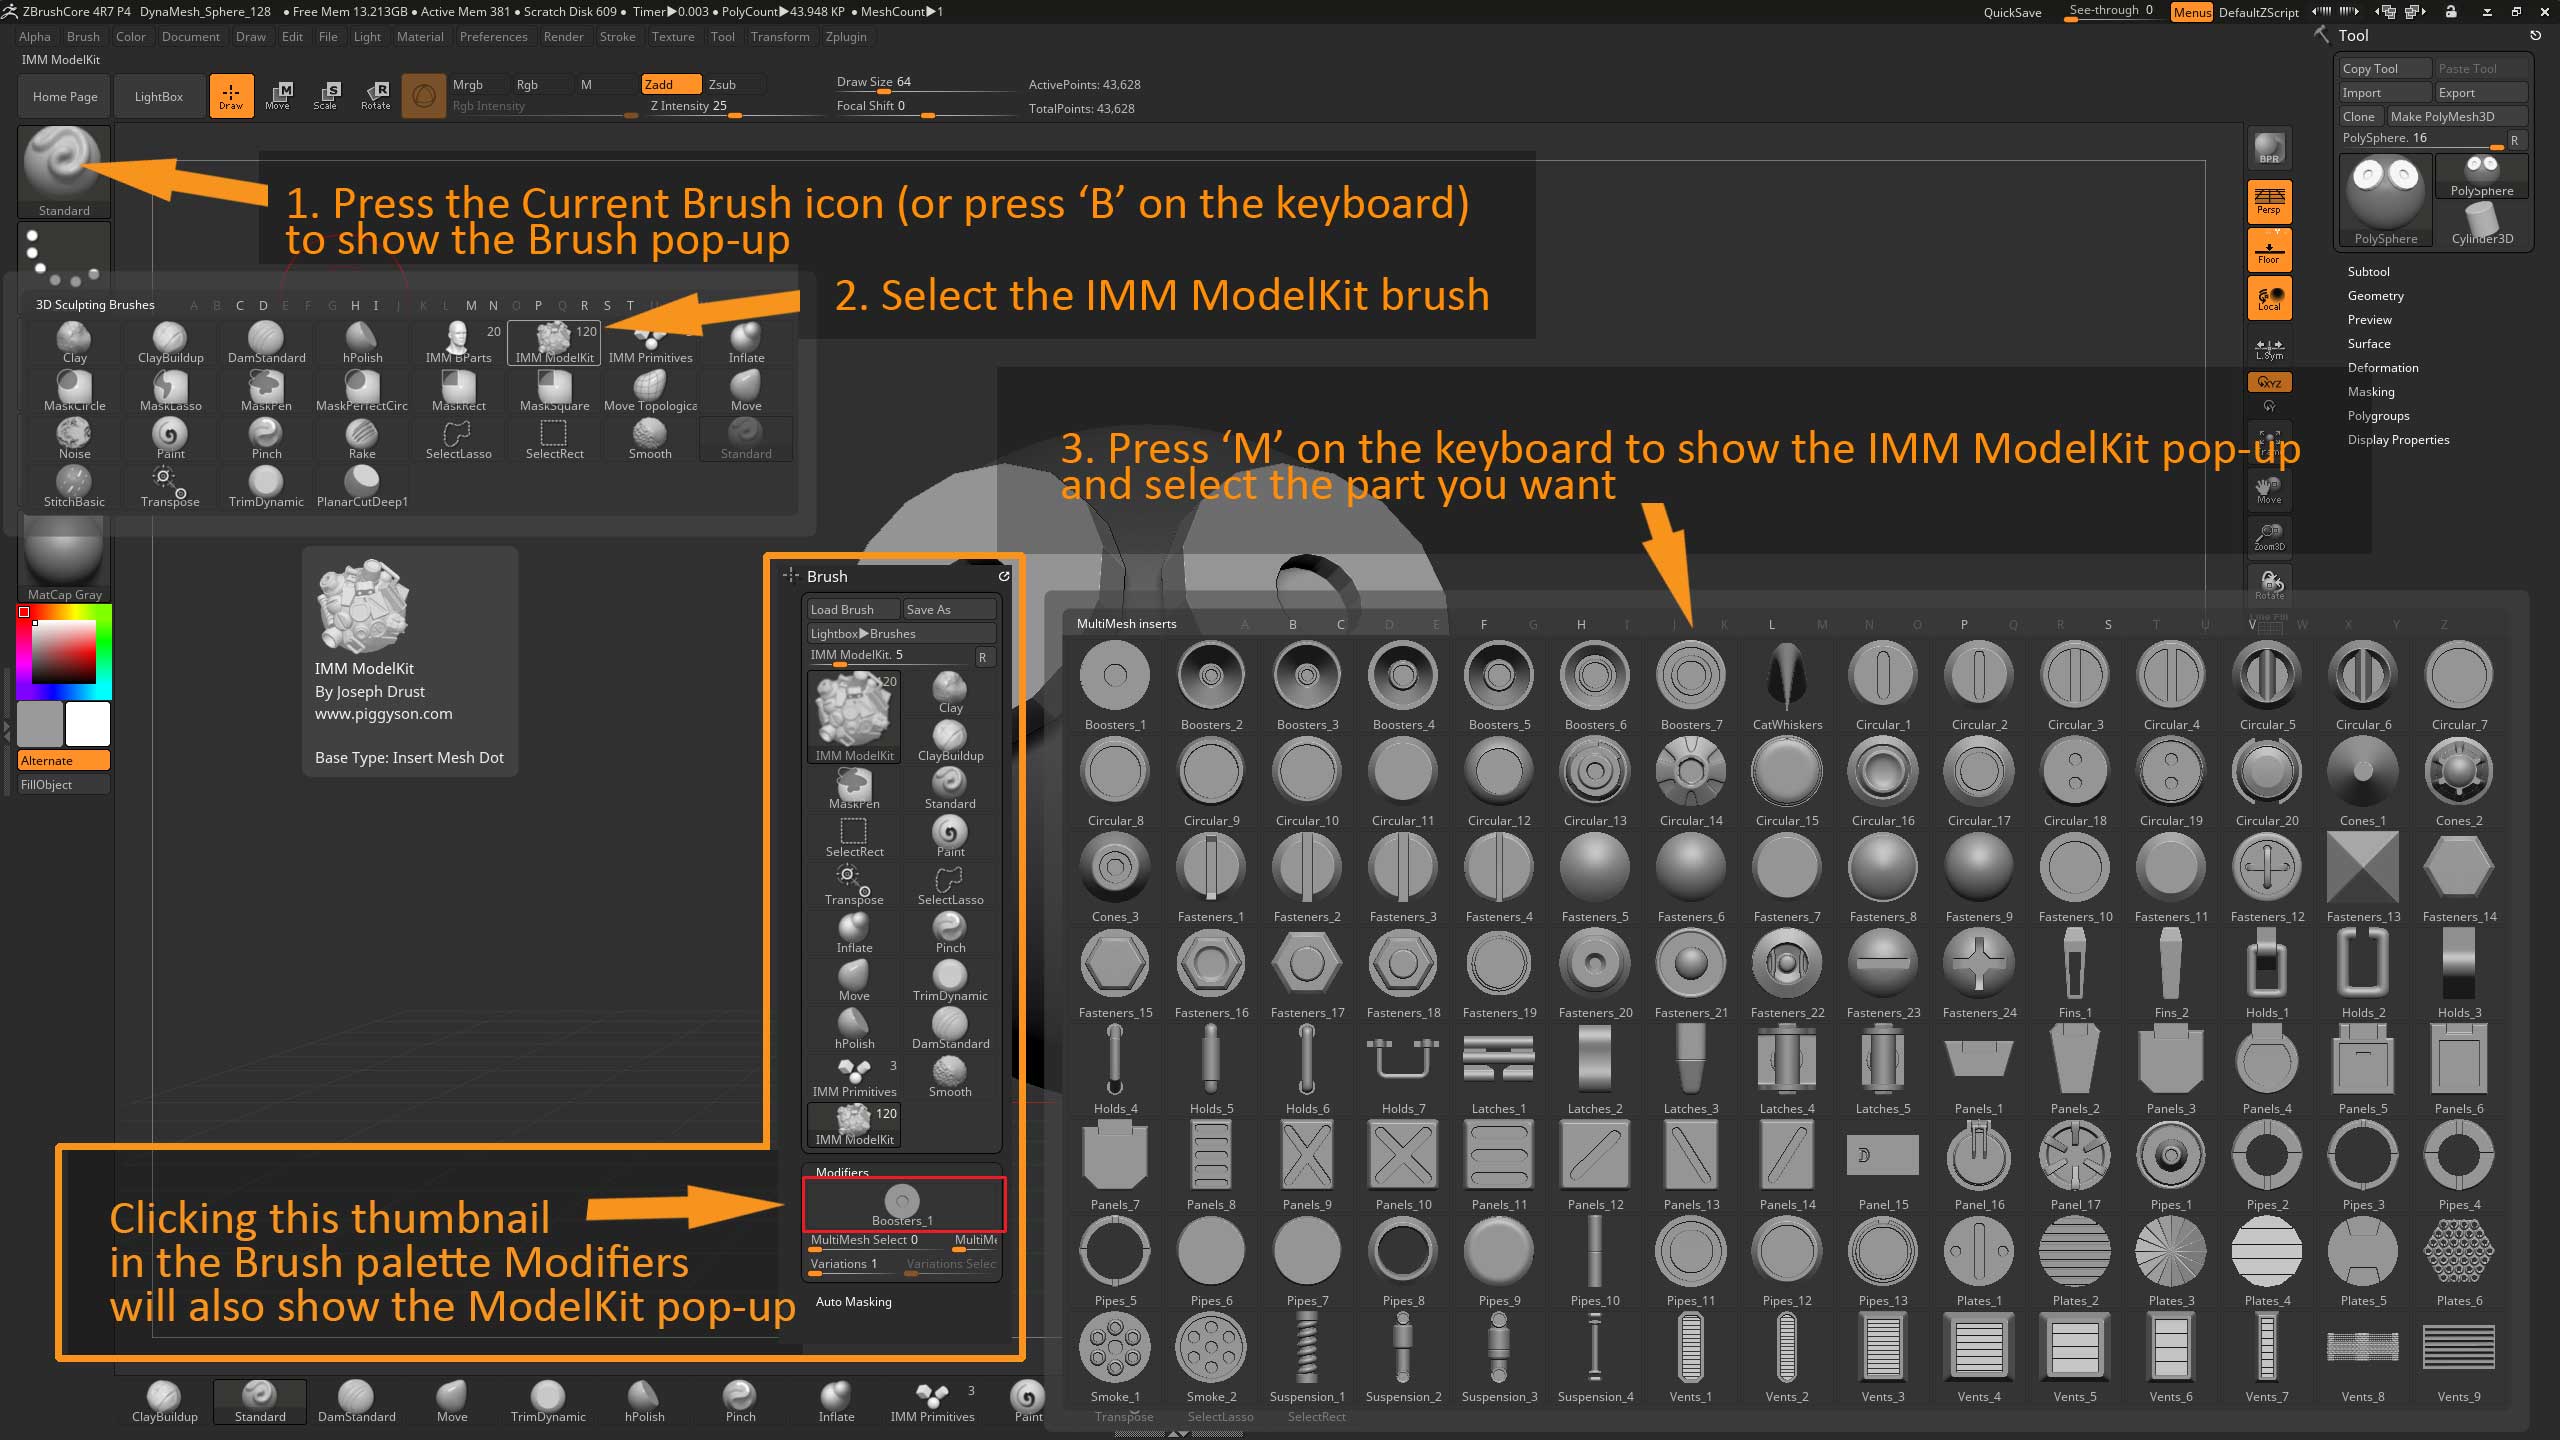
Task: Expand the Geometry section
Action: point(2375,296)
